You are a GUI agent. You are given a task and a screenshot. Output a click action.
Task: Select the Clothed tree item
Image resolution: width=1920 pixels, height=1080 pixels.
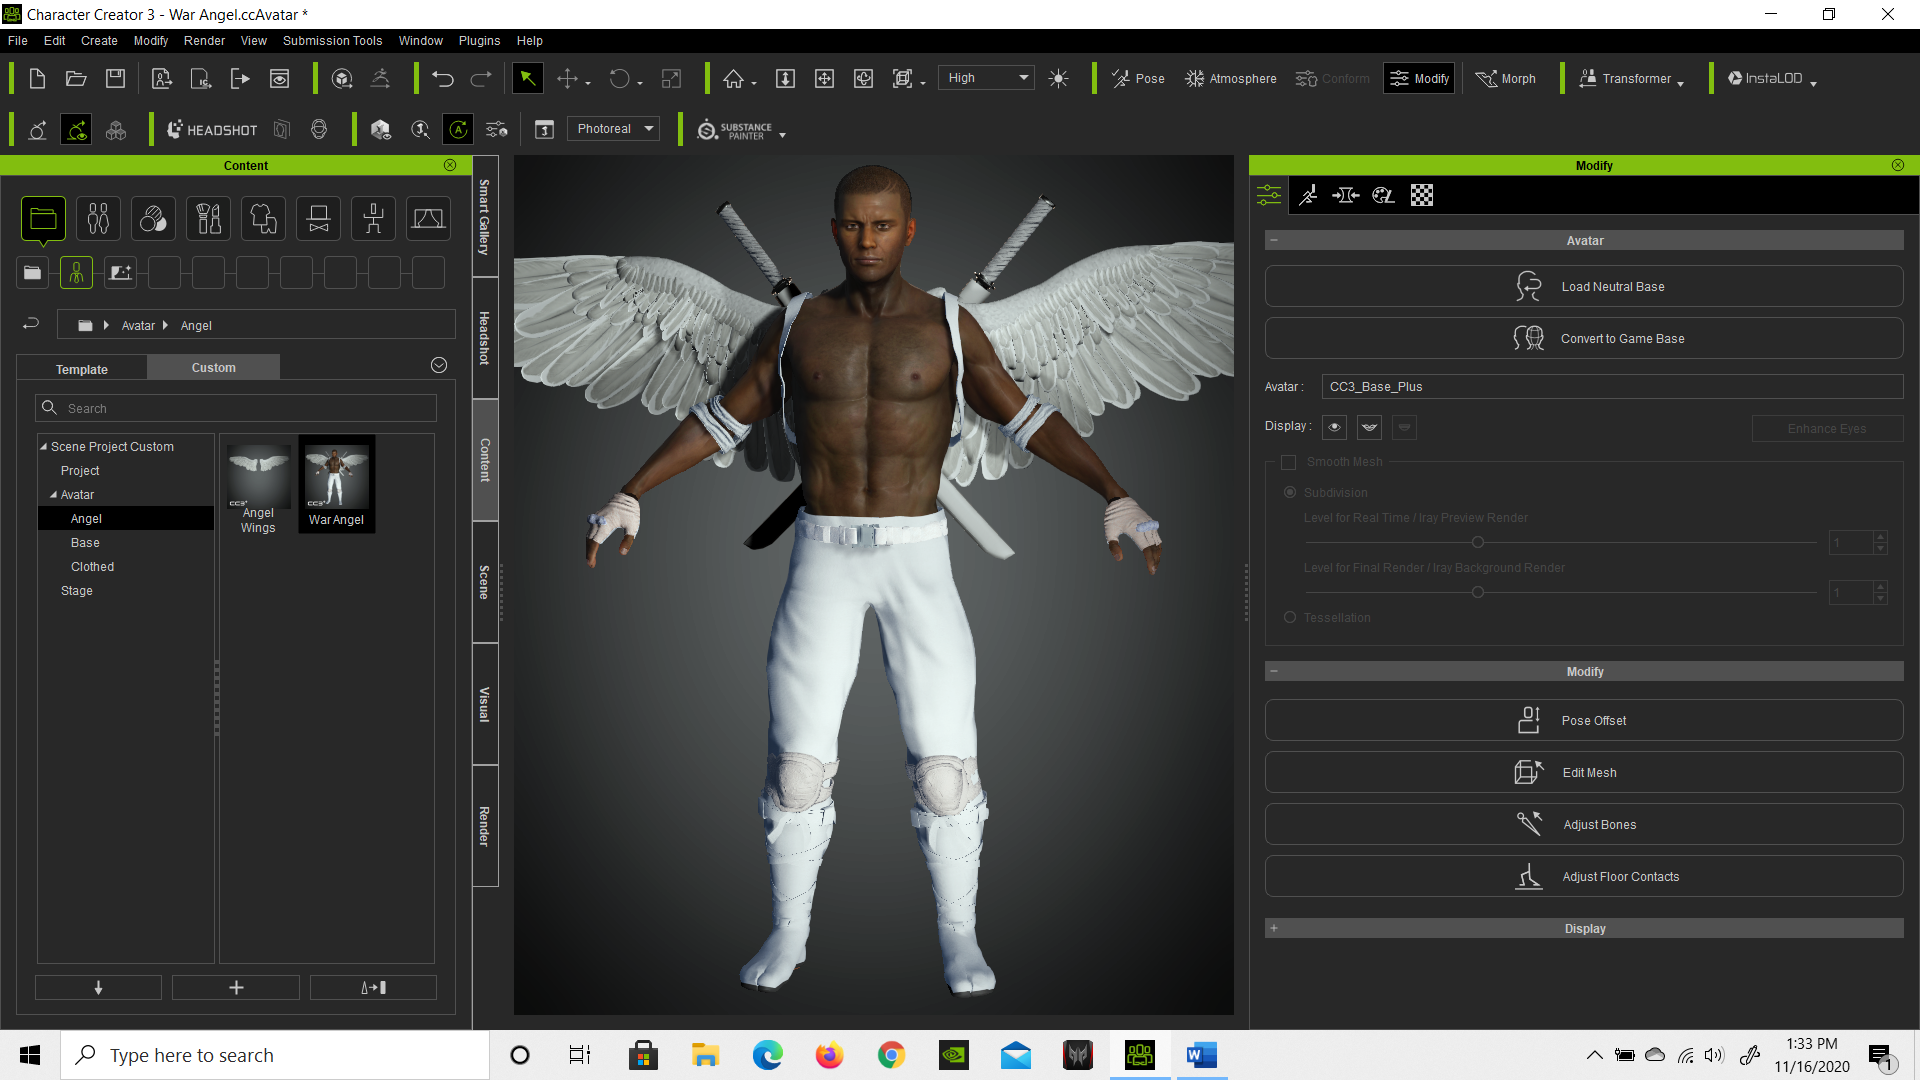click(92, 567)
